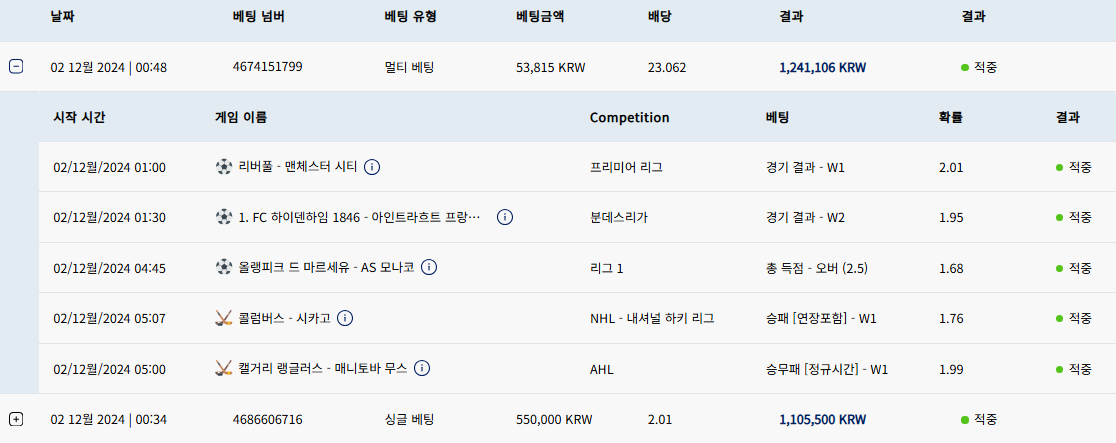The image size is (1116, 443).
Task: Click soccer ball icon beside 올랭피크 드 마르세유
Action: 223,268
